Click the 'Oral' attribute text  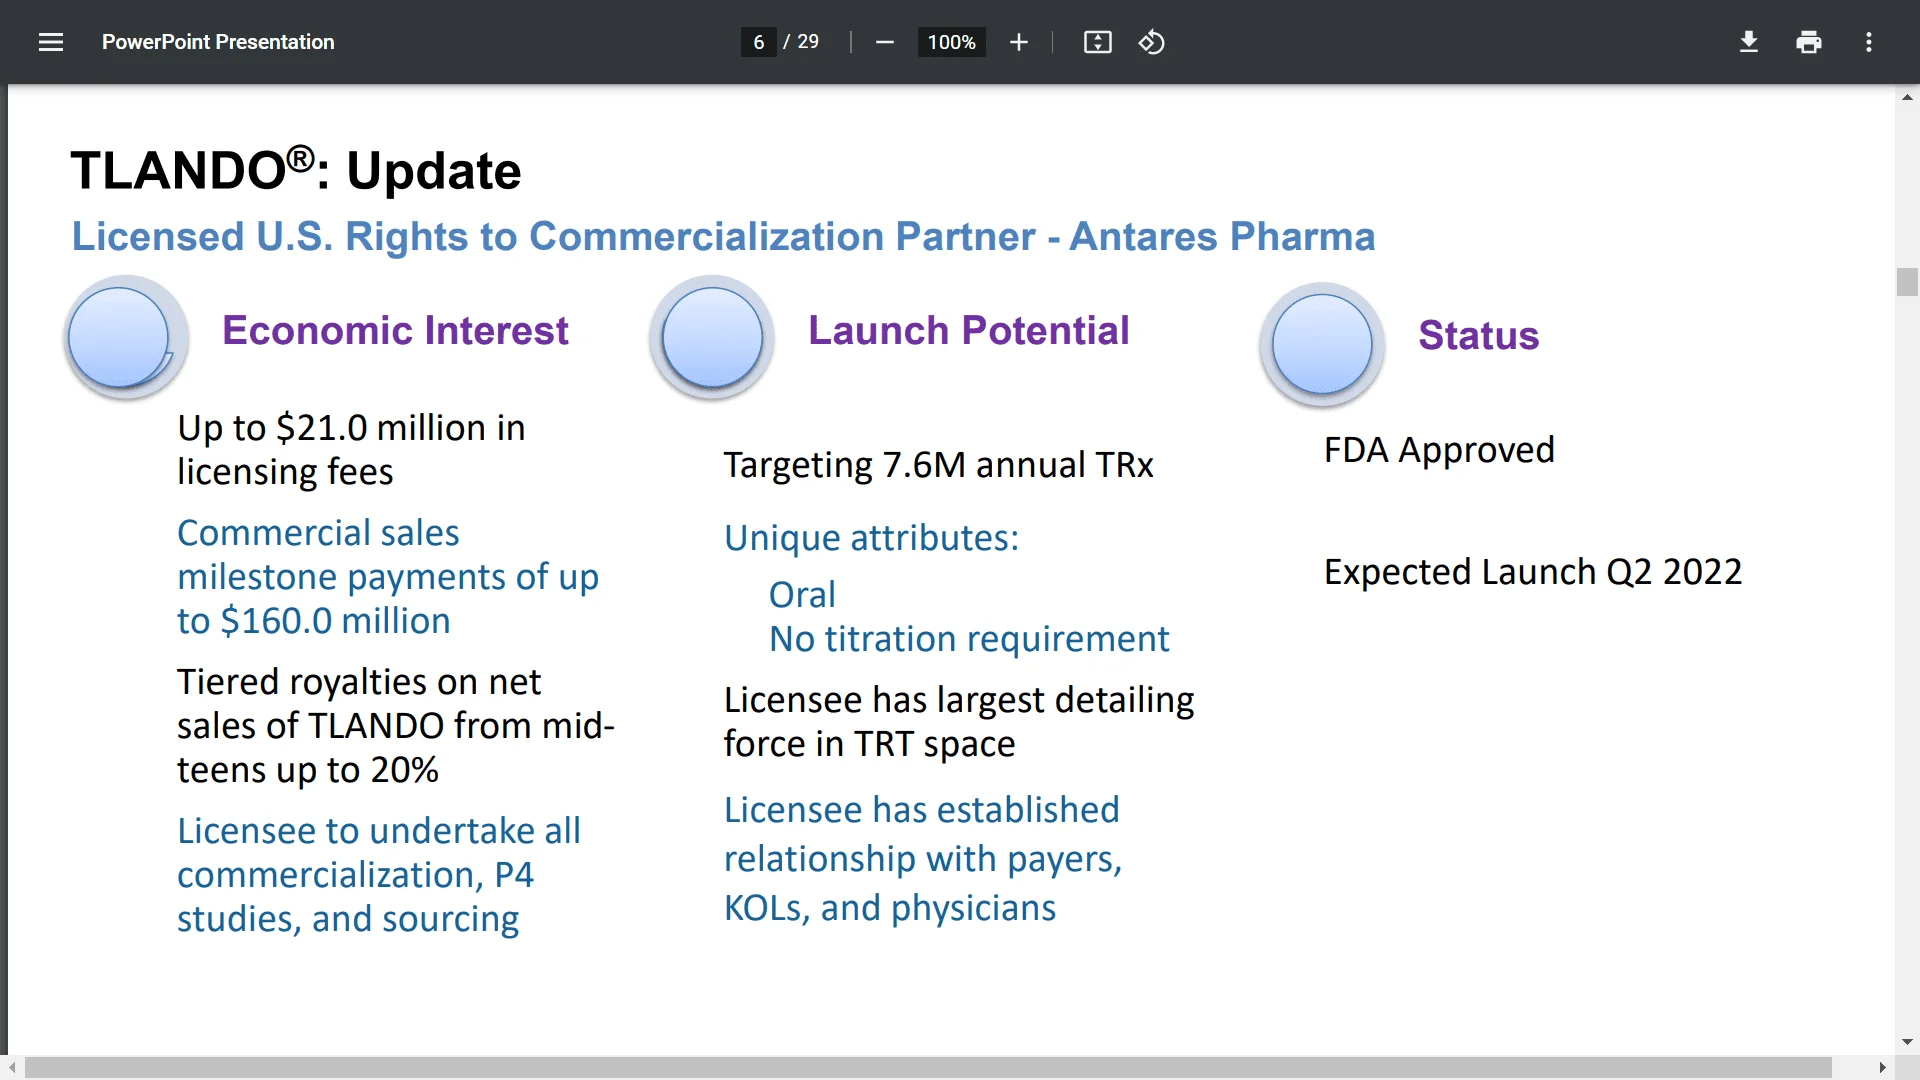(802, 595)
